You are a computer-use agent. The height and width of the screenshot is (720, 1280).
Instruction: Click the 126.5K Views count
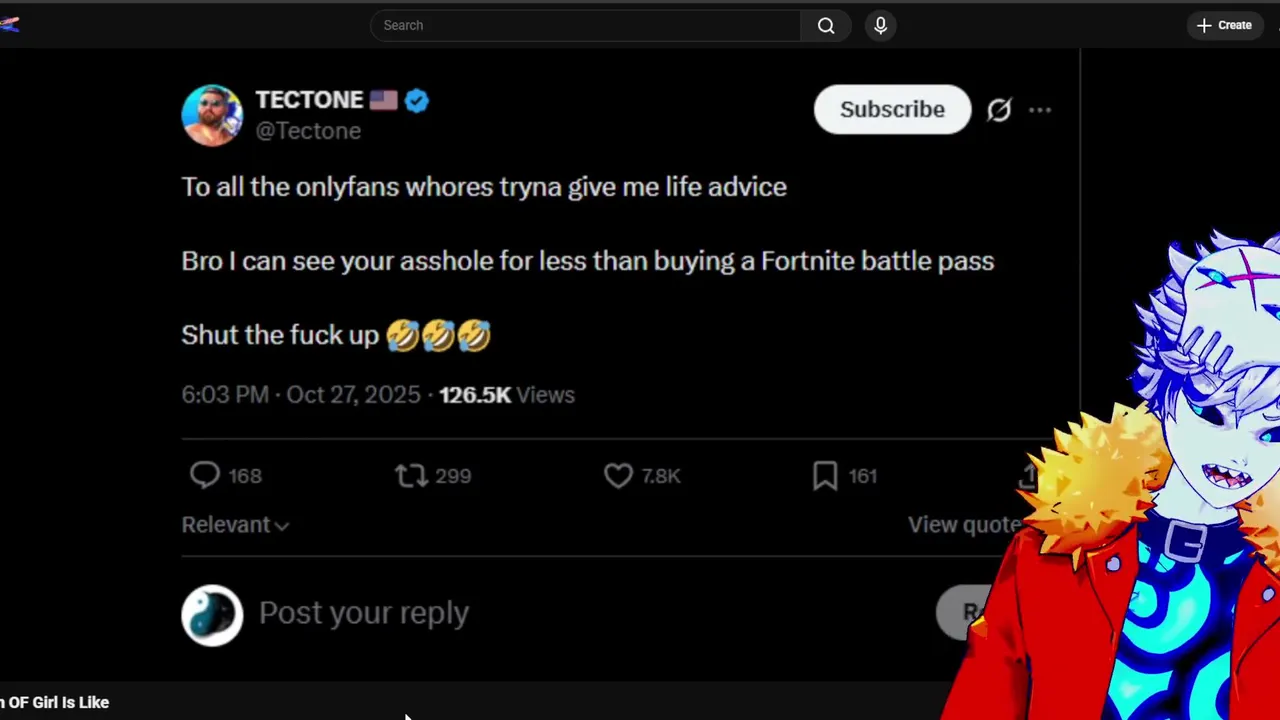[506, 395]
